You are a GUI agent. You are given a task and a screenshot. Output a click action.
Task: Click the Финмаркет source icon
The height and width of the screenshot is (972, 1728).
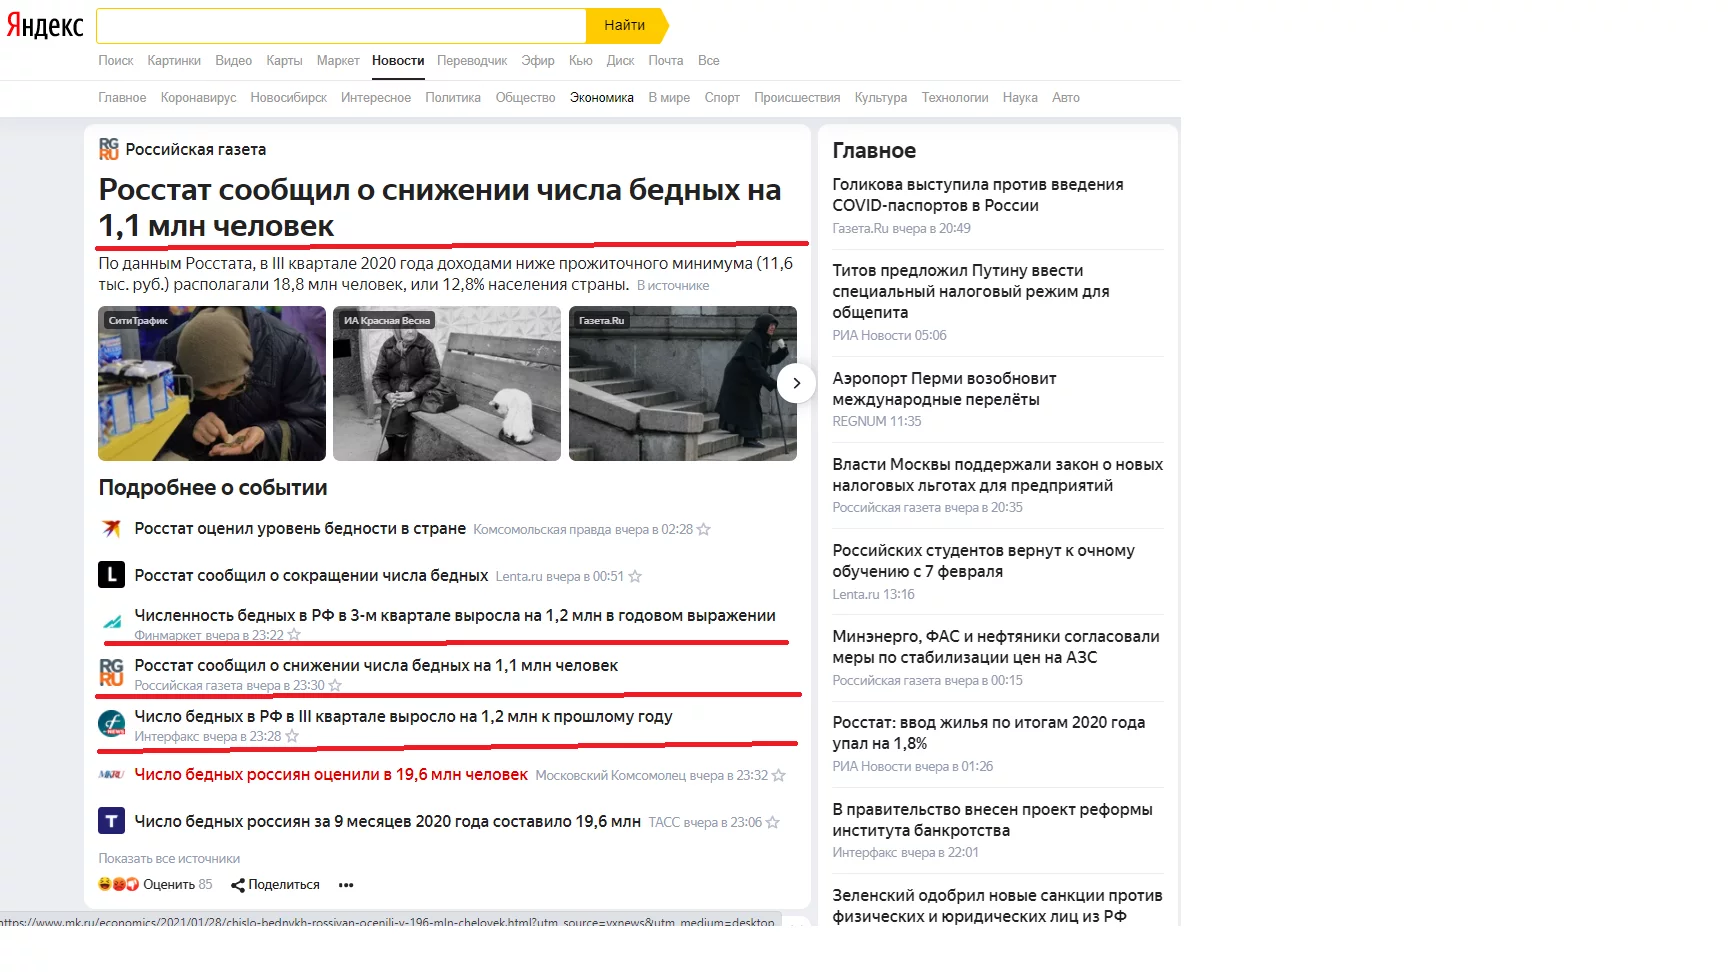pyautogui.click(x=111, y=622)
